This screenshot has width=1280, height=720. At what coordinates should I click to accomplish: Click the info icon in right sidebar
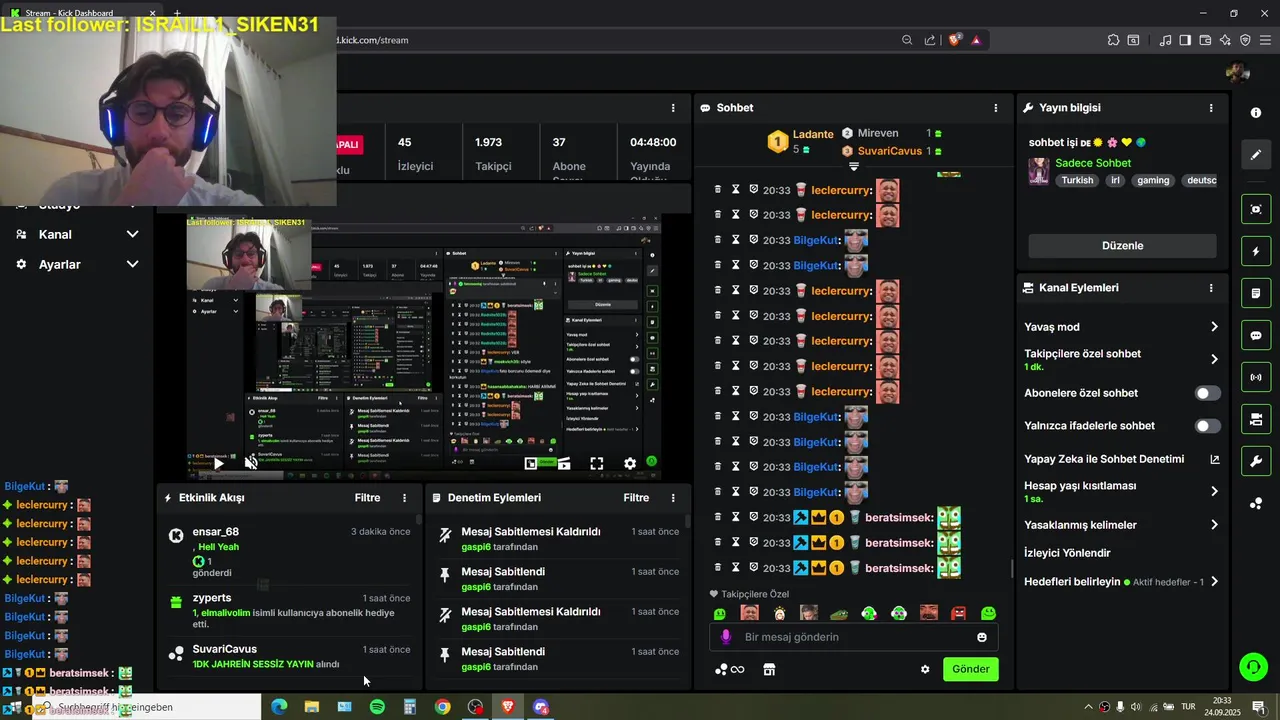1256,113
